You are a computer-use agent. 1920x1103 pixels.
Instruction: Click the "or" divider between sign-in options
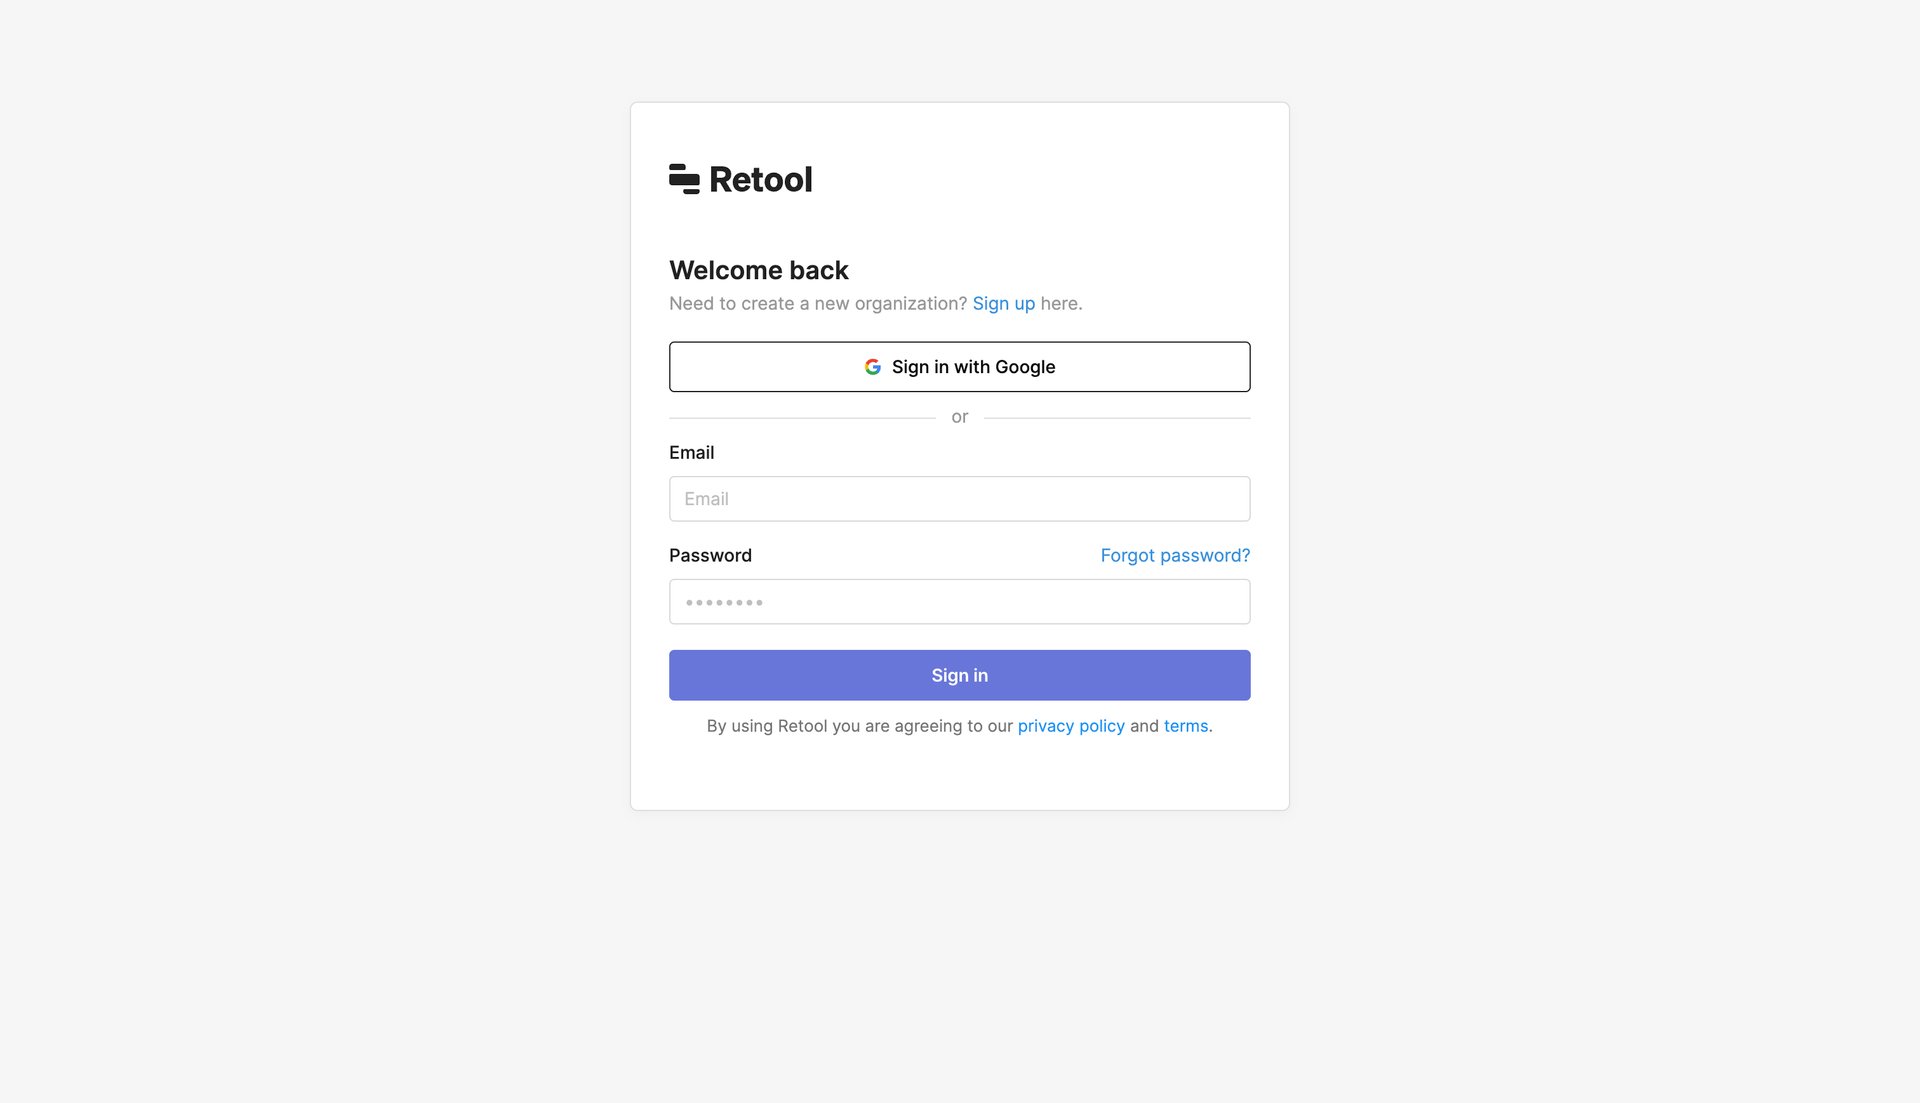tap(959, 416)
